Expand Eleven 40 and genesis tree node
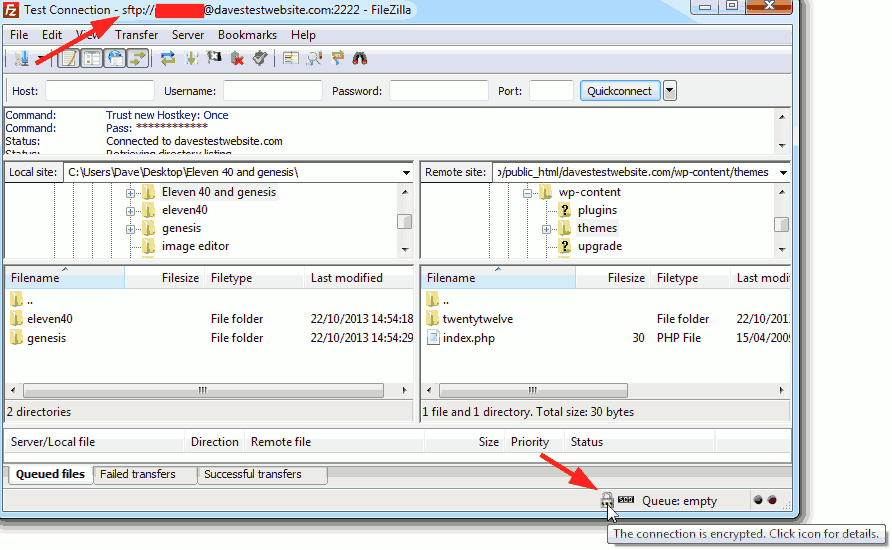The width and height of the screenshot is (892, 550). (x=130, y=193)
